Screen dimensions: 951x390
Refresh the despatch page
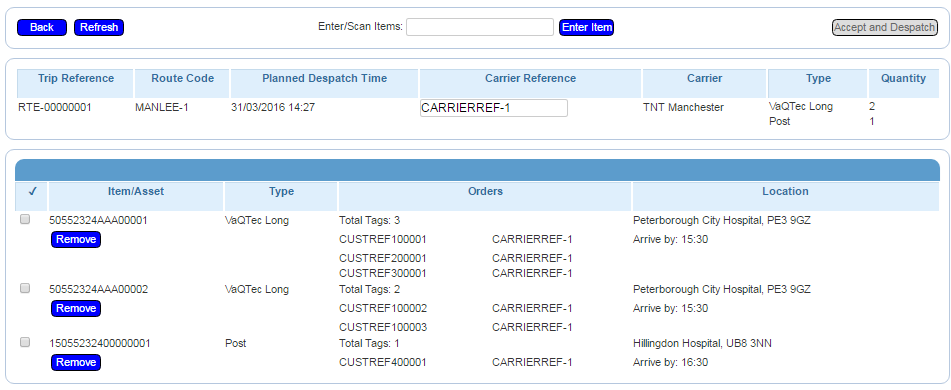point(99,27)
